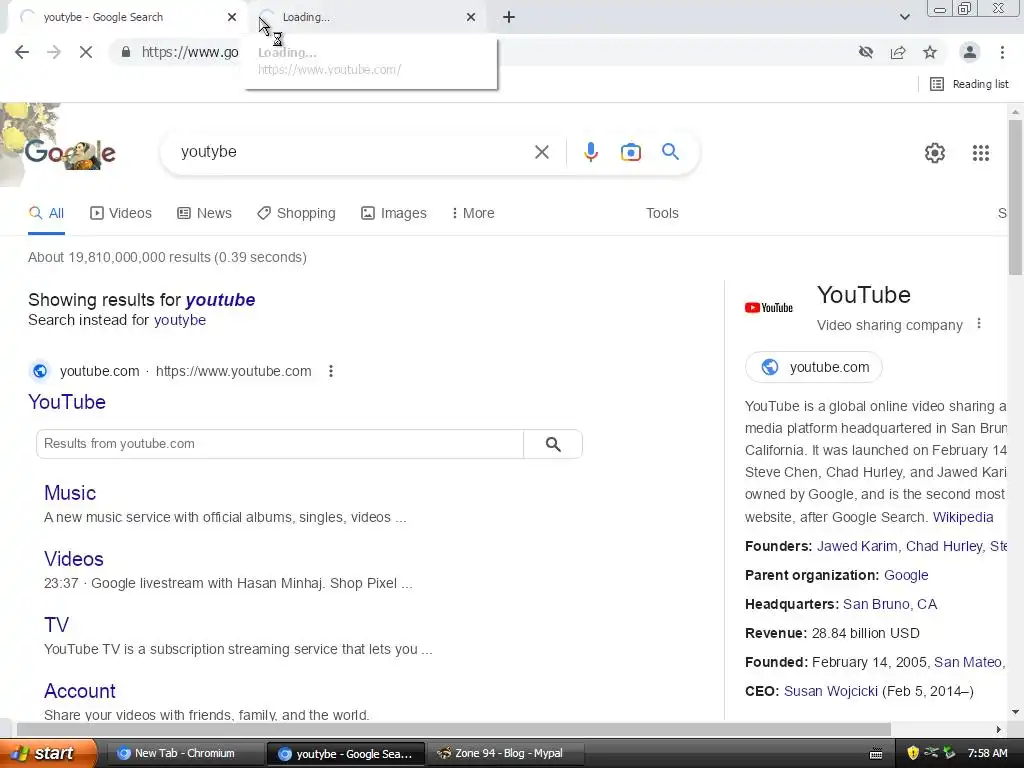Open the Videos sitelink
Image resolution: width=1024 pixels, height=768 pixels.
[74, 559]
